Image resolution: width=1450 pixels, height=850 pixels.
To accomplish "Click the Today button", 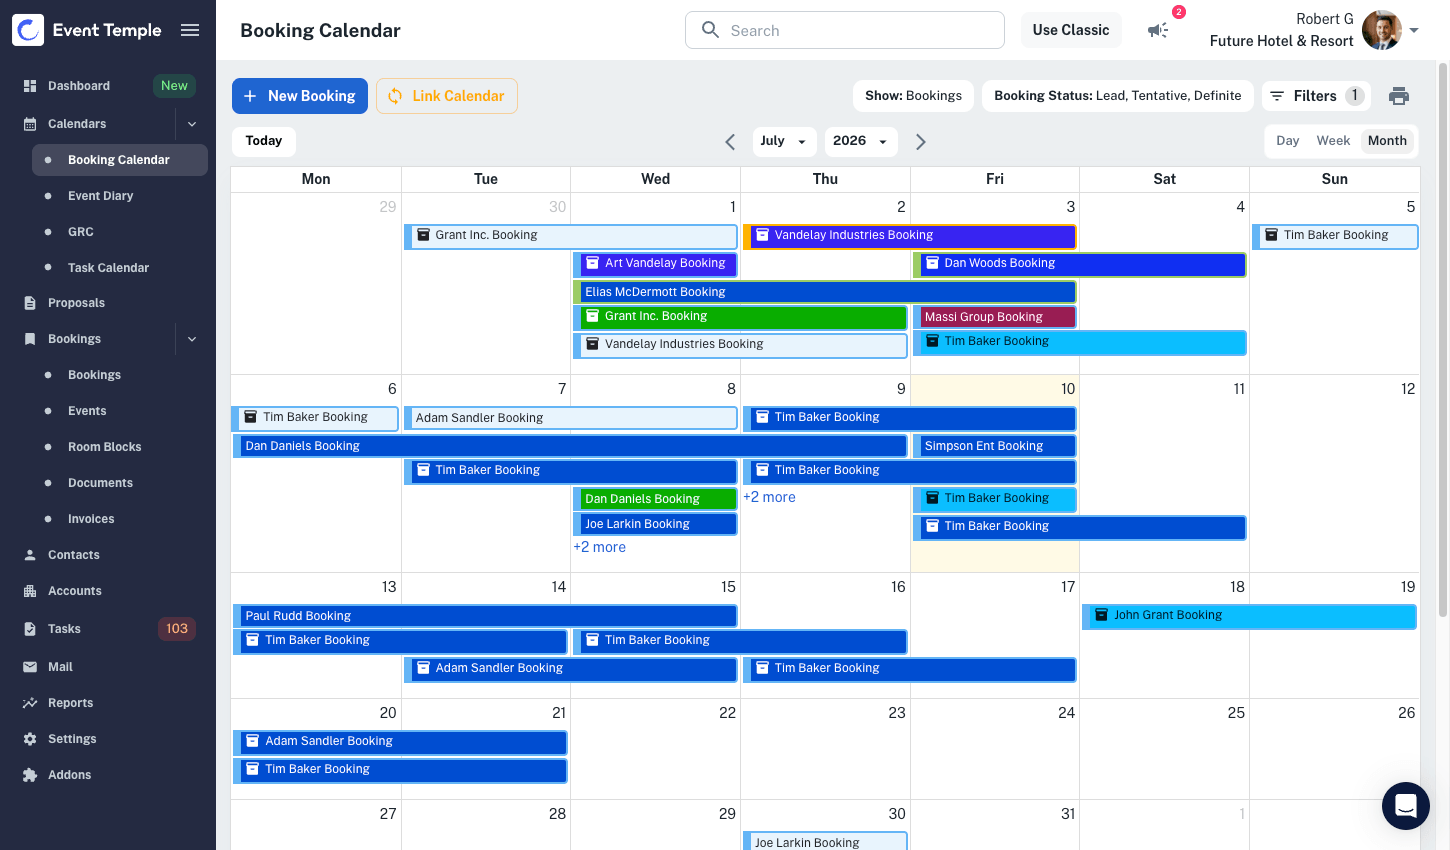I will pyautogui.click(x=264, y=141).
